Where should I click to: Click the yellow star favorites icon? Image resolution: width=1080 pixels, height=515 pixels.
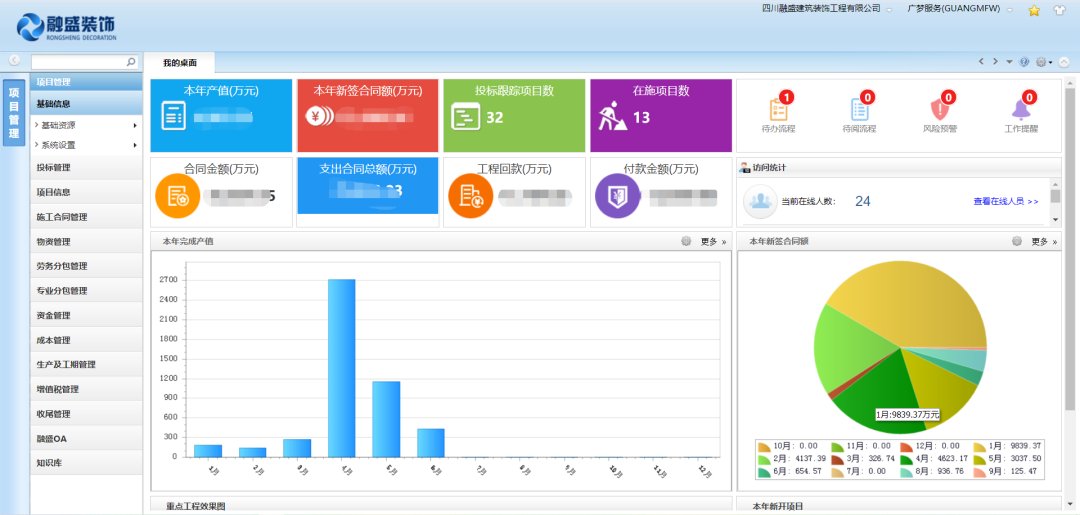point(1033,10)
